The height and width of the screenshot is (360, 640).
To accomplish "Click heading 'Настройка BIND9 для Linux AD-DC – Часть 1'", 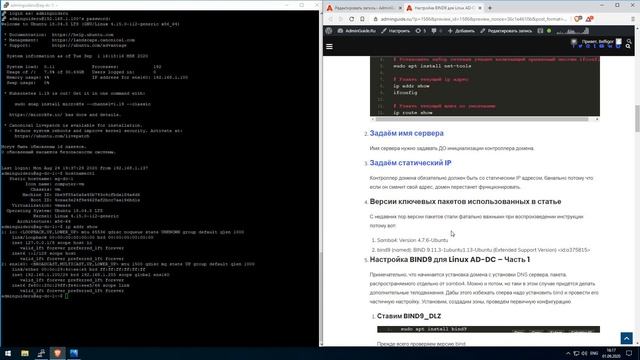I will 450,260.
